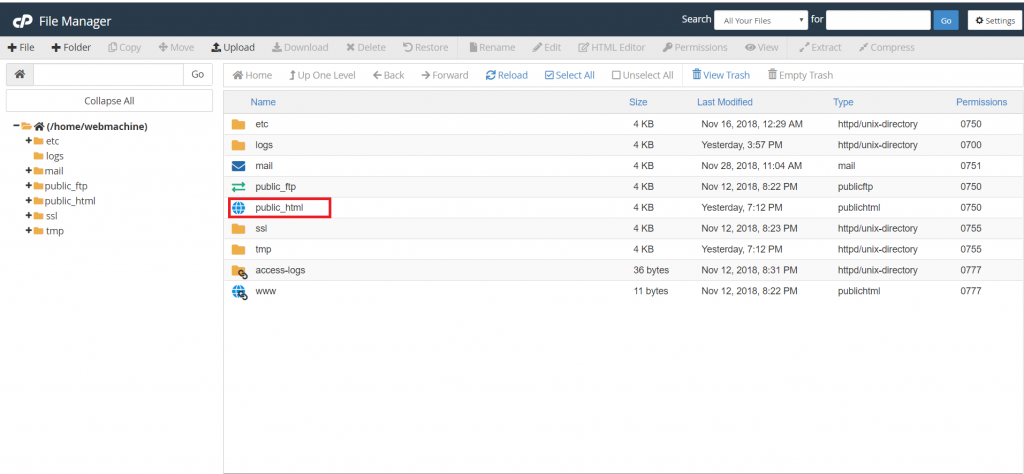1024x474 pixels.
Task: Create a new folder with the Folder button
Action: (x=71, y=48)
